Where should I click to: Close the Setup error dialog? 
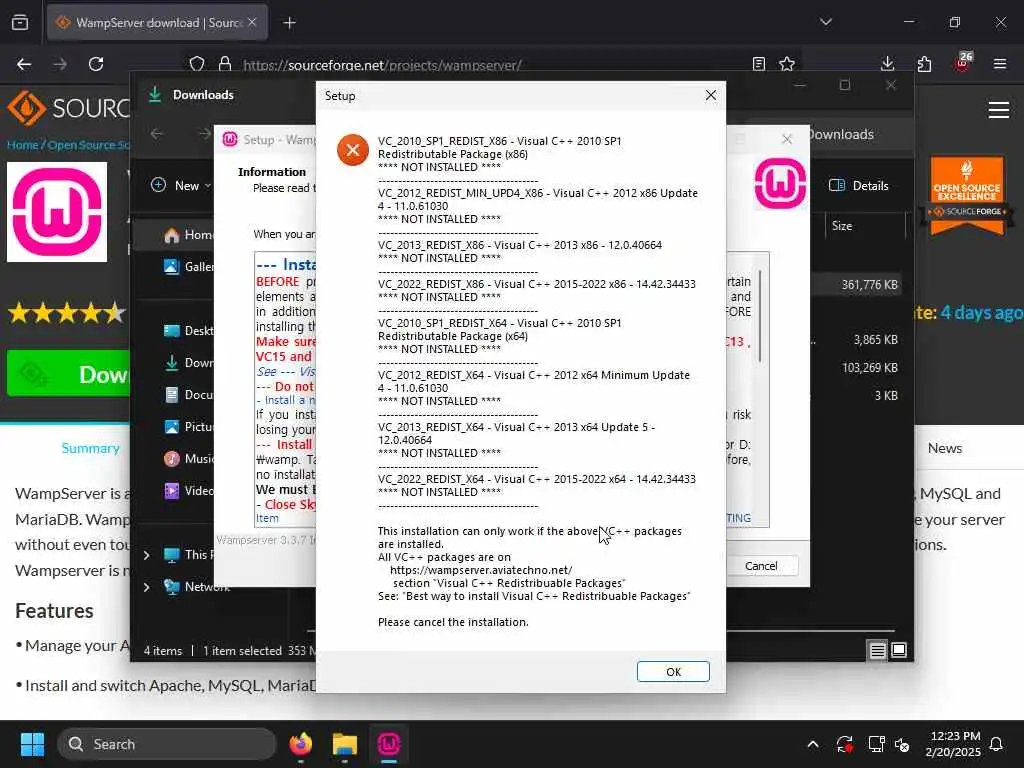coord(711,95)
